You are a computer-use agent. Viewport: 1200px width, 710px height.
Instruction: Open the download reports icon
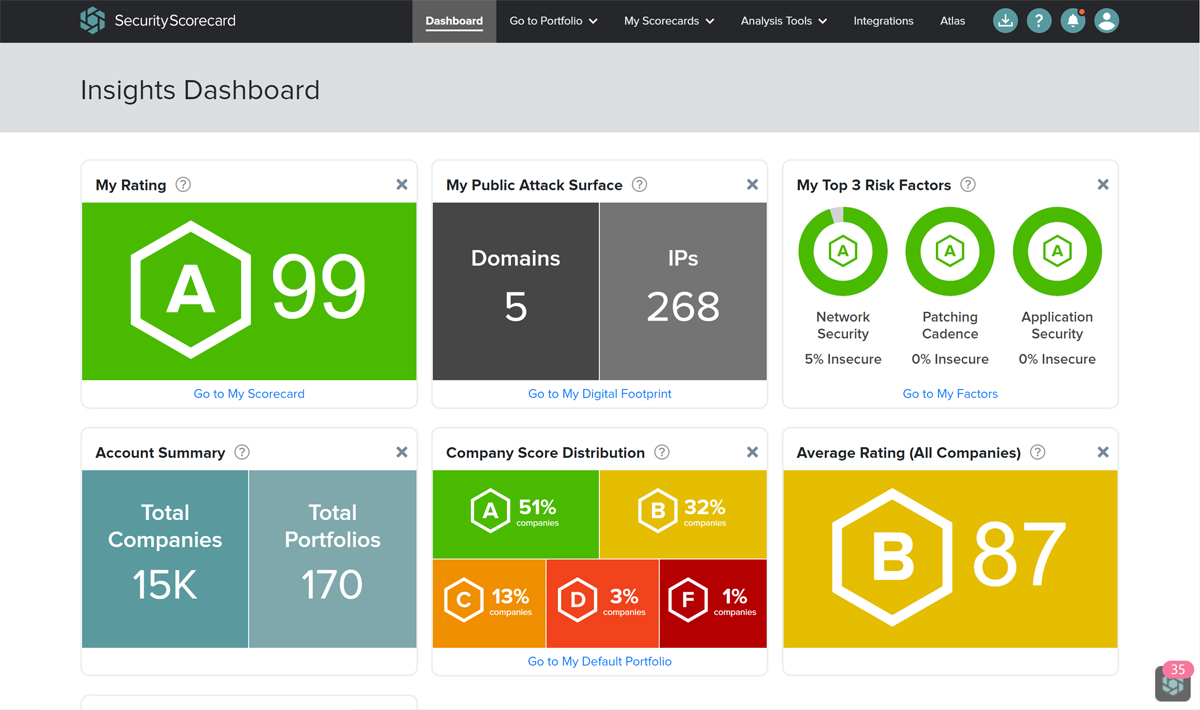[1005, 20]
